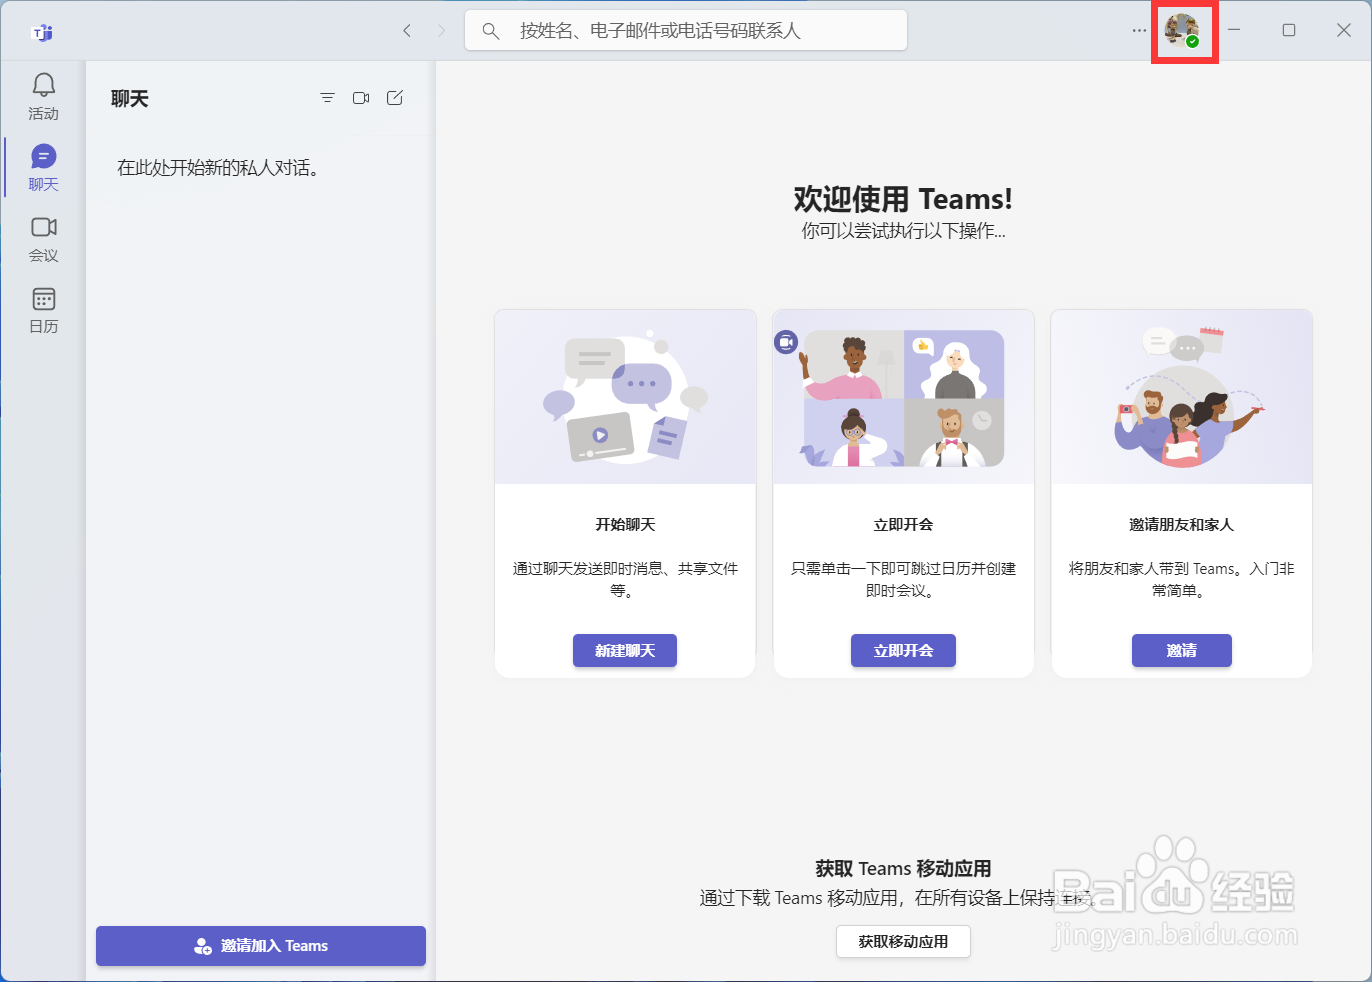This screenshot has width=1372, height=982.
Task: Click the meet now video icon in chat header
Action: click(x=361, y=98)
